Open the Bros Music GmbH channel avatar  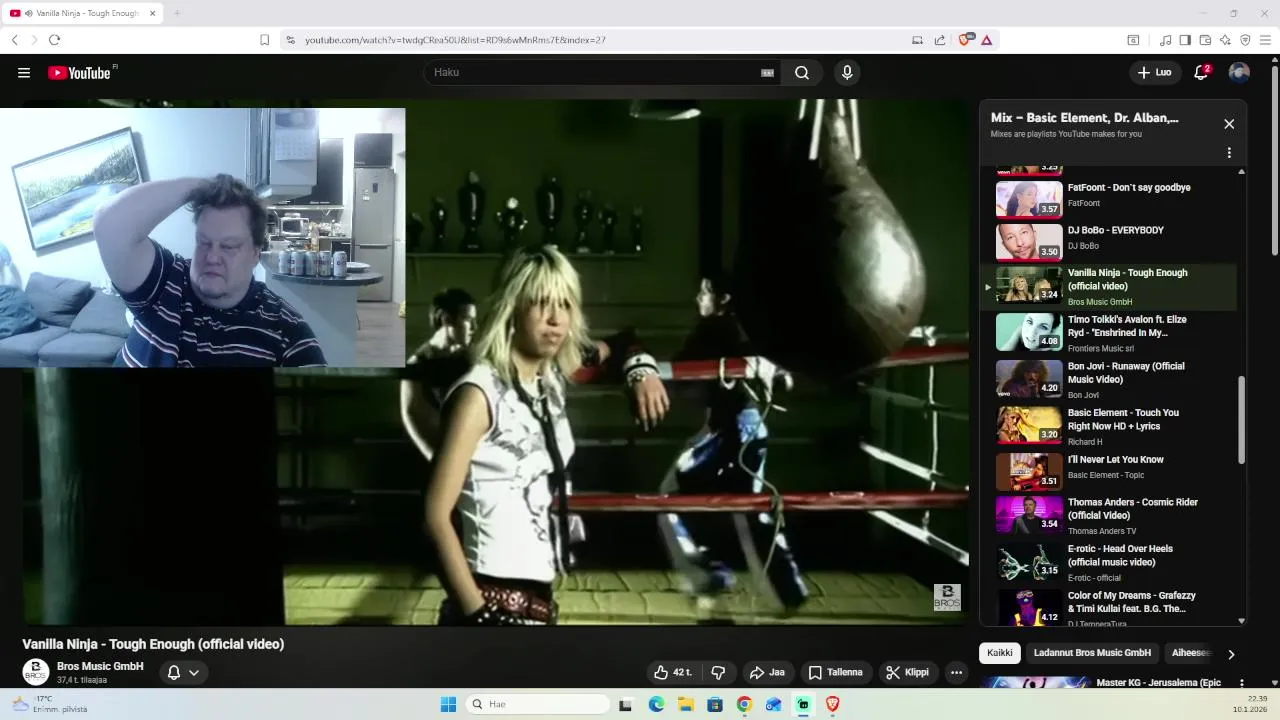(35, 672)
